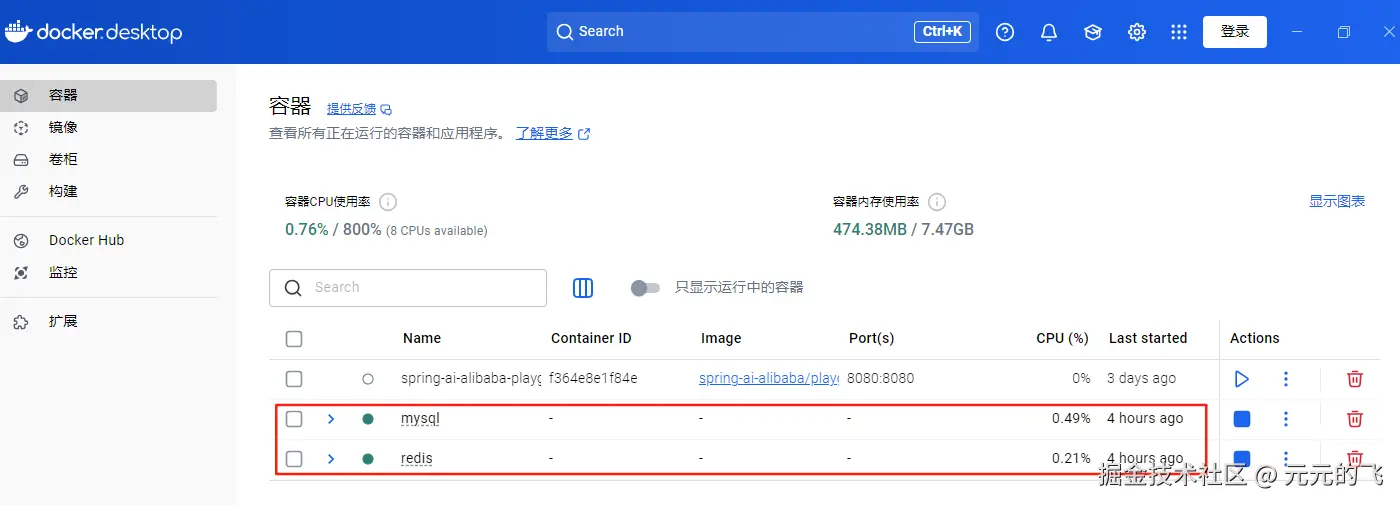Image resolution: width=1400 pixels, height=505 pixels.
Task: Open the 镜像 sidebar item
Action: coord(108,128)
